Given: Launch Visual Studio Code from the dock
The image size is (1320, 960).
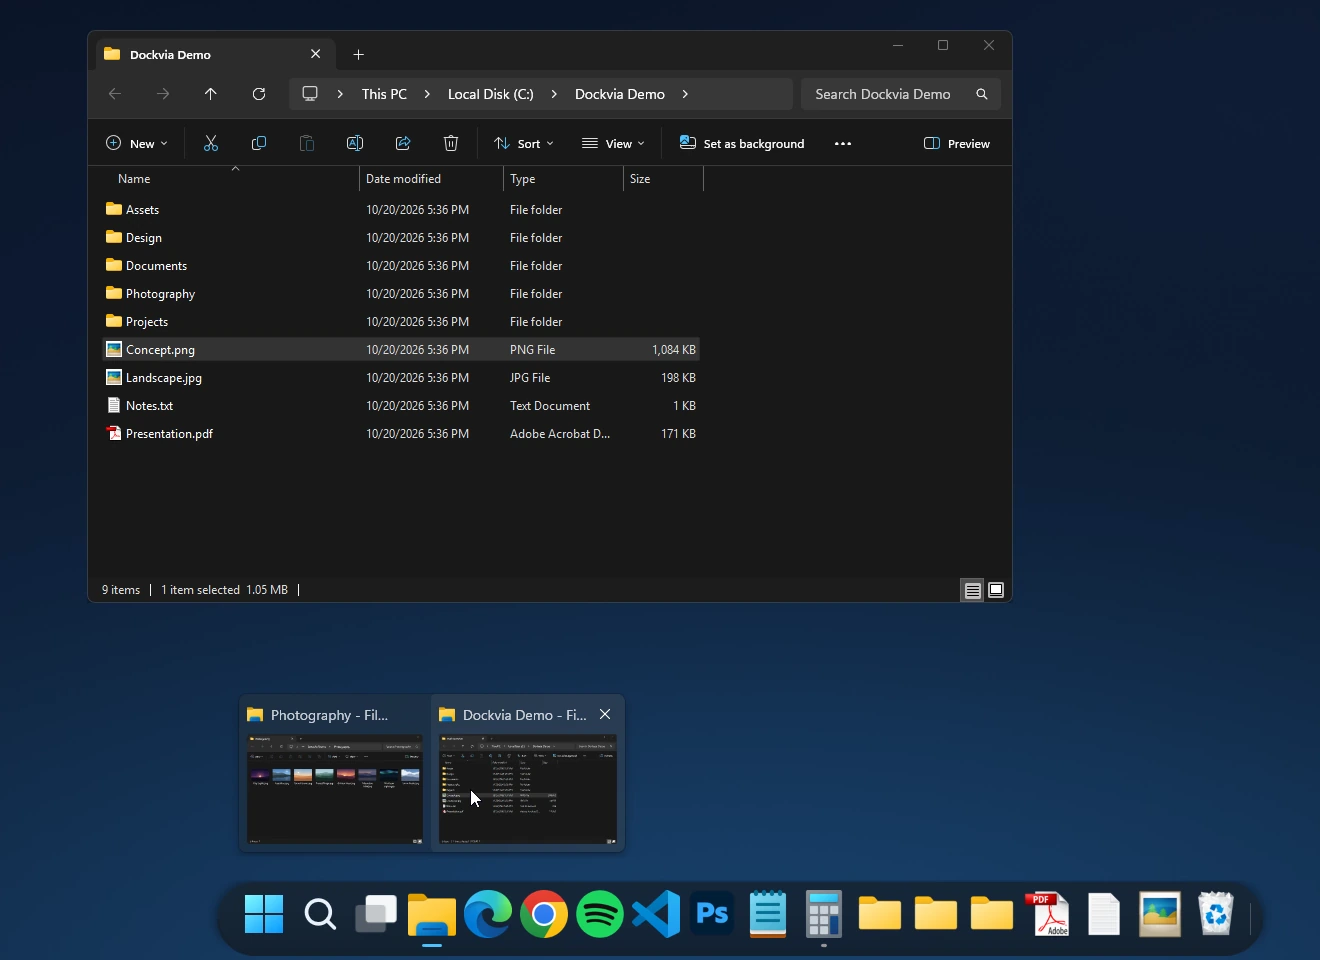Looking at the screenshot, I should coord(656,914).
